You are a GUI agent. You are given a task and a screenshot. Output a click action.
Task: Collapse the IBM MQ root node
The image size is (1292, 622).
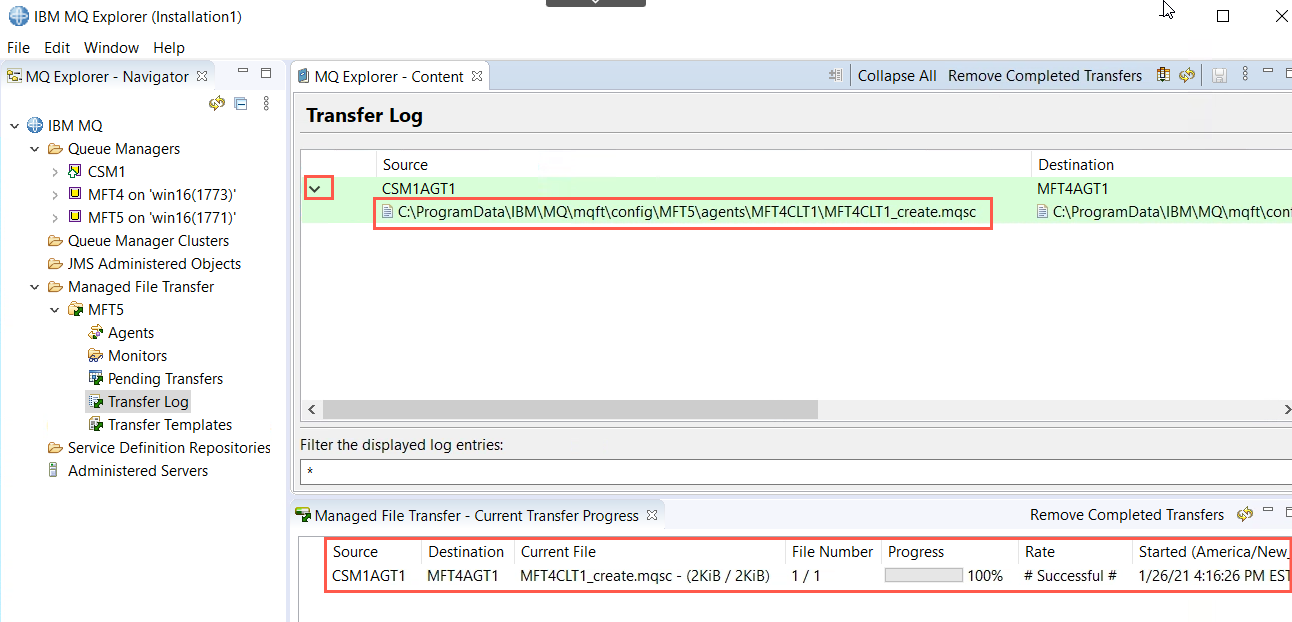[x=15, y=126]
